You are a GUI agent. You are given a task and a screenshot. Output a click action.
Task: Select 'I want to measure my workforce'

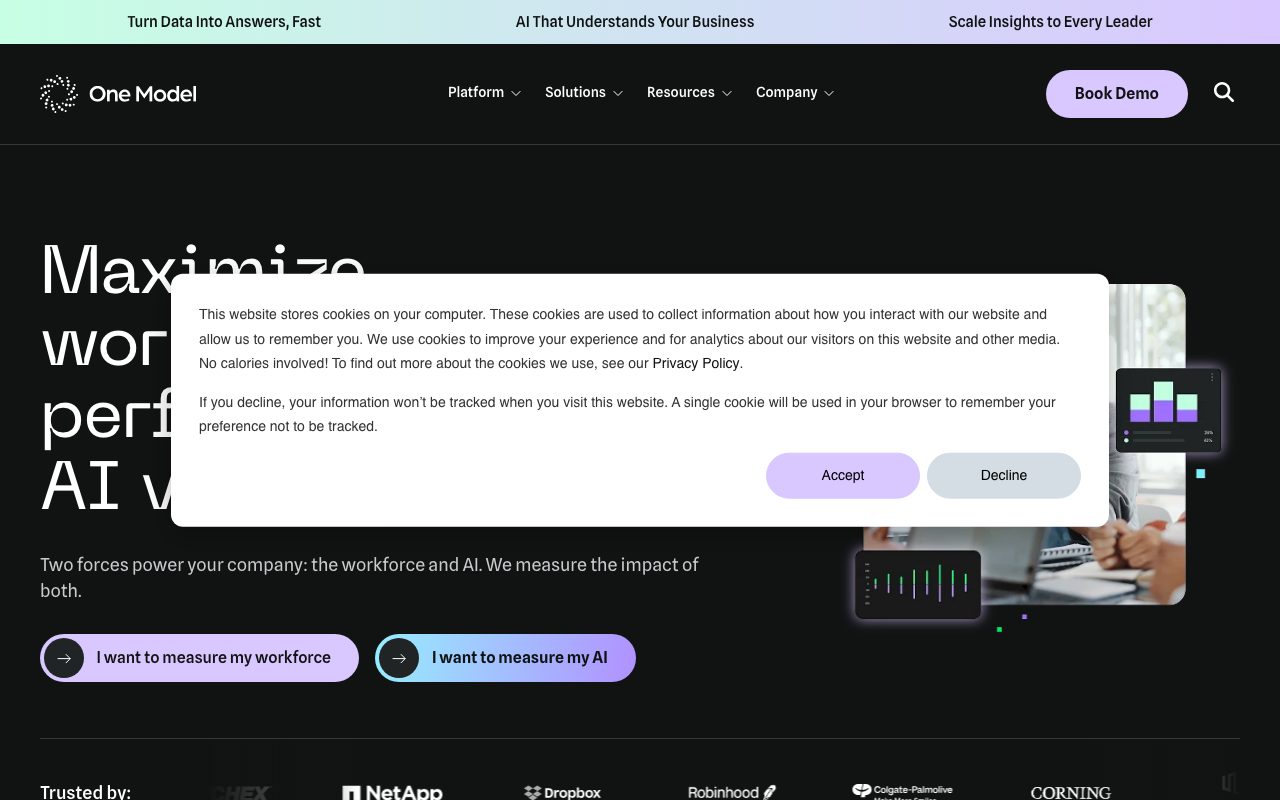[199, 658]
